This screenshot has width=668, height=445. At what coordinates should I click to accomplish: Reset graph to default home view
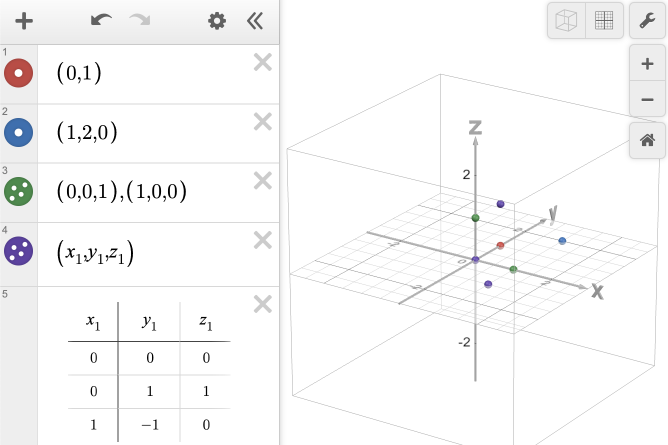coord(647,141)
